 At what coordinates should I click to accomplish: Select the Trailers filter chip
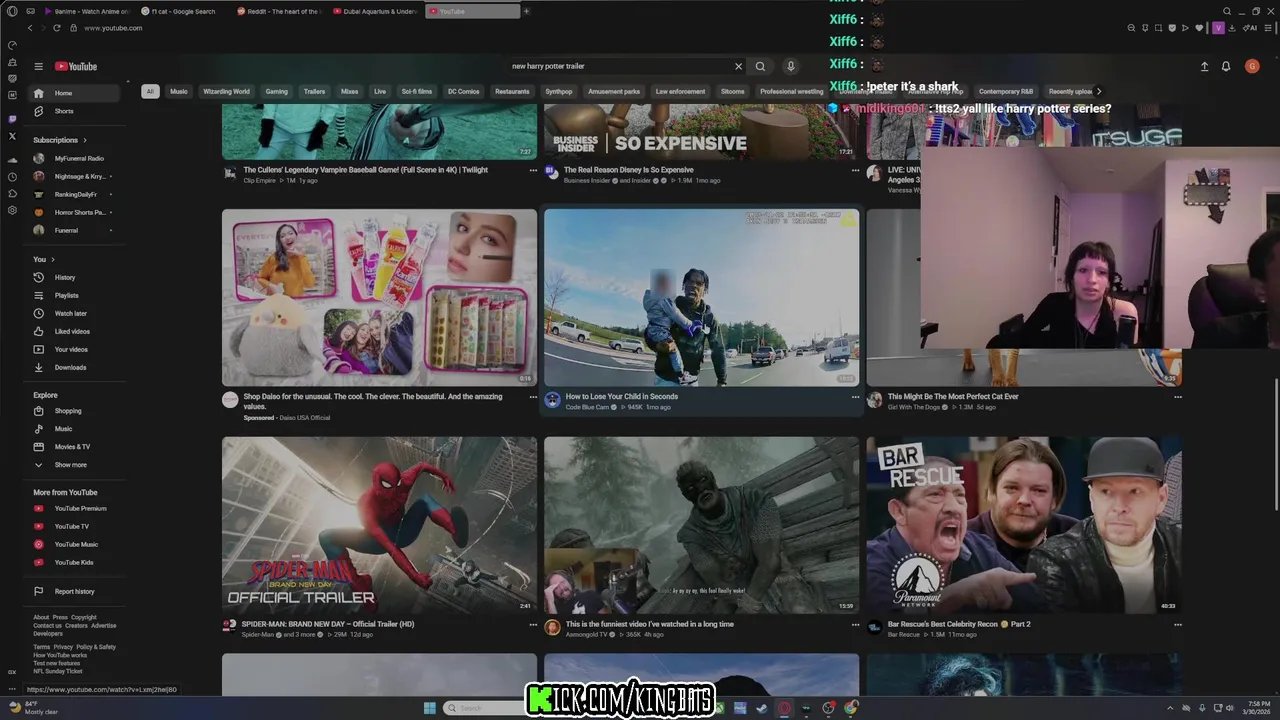(314, 91)
